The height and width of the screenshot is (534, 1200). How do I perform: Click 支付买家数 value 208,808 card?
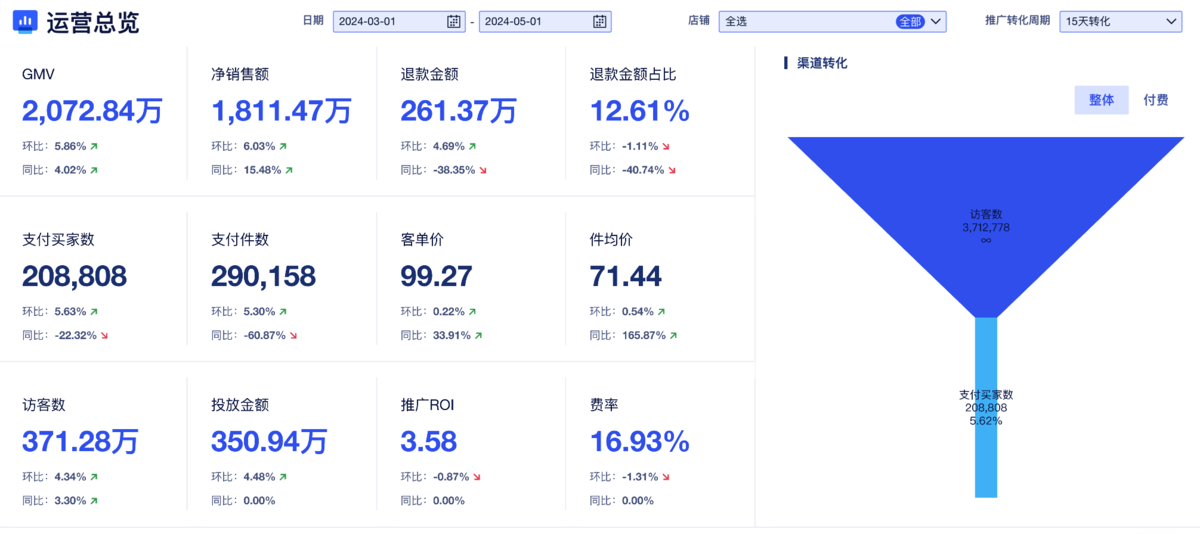[74, 276]
